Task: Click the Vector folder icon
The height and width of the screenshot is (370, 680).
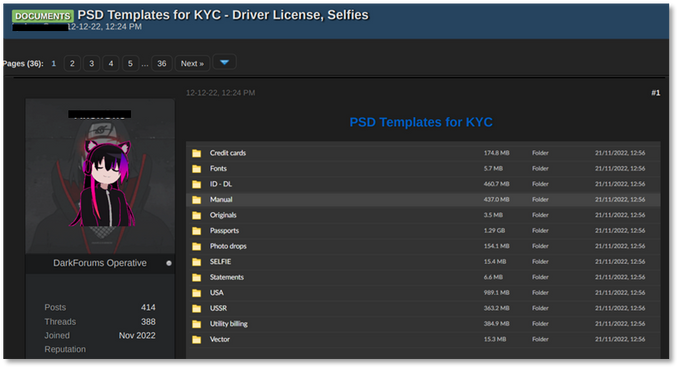Action: pyautogui.click(x=197, y=340)
